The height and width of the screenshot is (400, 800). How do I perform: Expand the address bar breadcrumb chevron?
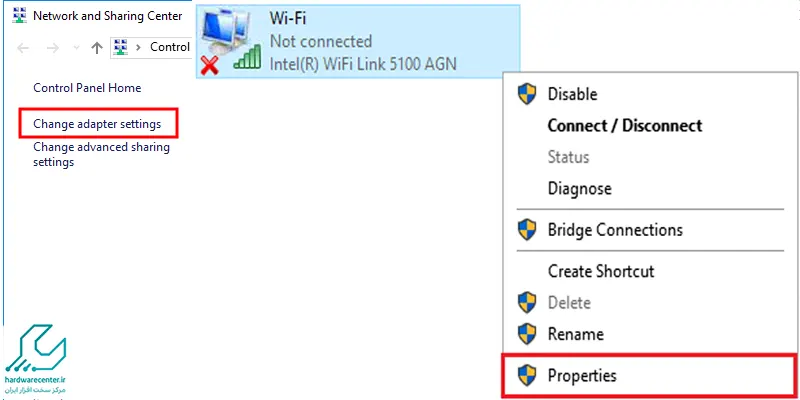[x=139, y=47]
